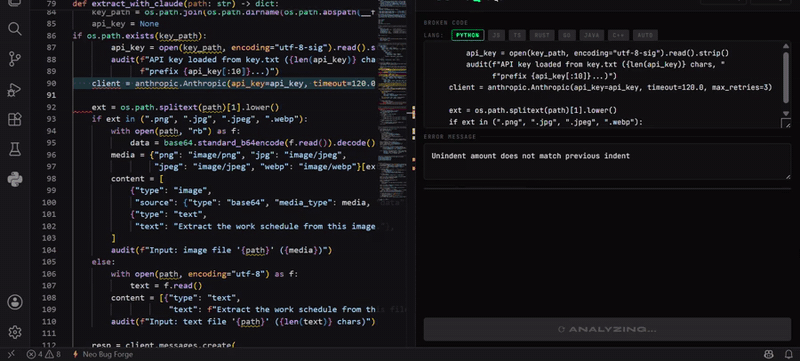Click the 'with open(path, "rb") as f:' line
800x361 pixels.
coord(175,131)
